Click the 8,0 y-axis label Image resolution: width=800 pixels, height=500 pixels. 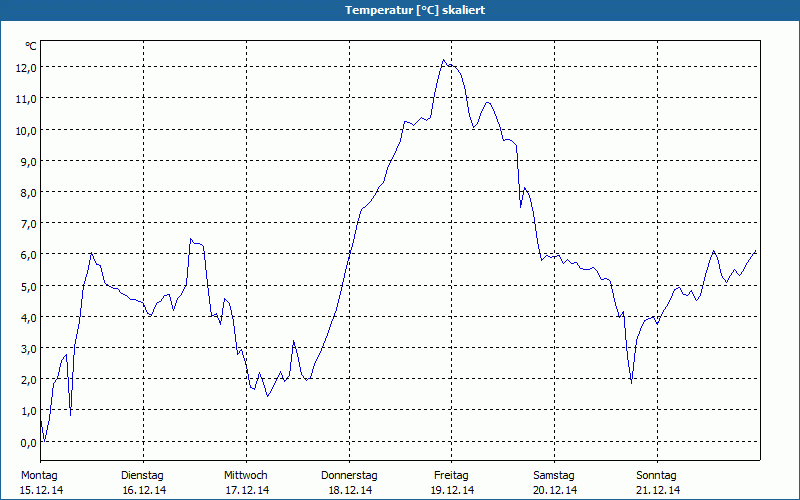click(29, 192)
